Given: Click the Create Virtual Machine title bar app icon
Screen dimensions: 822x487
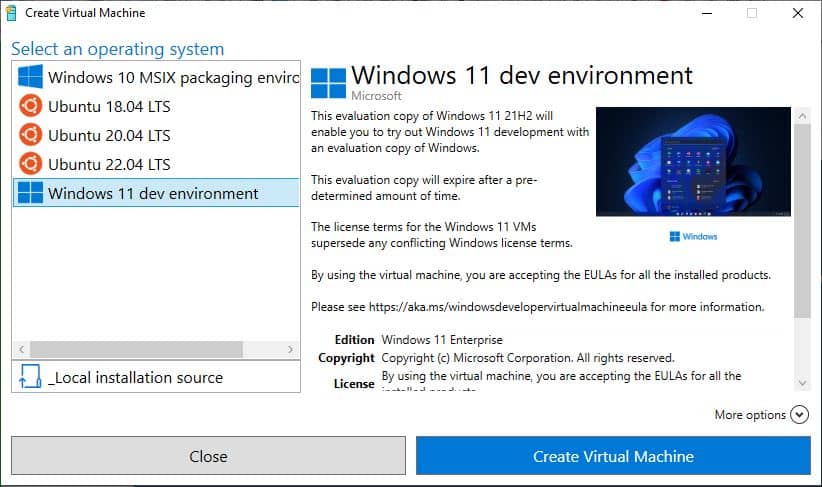Looking at the screenshot, I should (11, 13).
